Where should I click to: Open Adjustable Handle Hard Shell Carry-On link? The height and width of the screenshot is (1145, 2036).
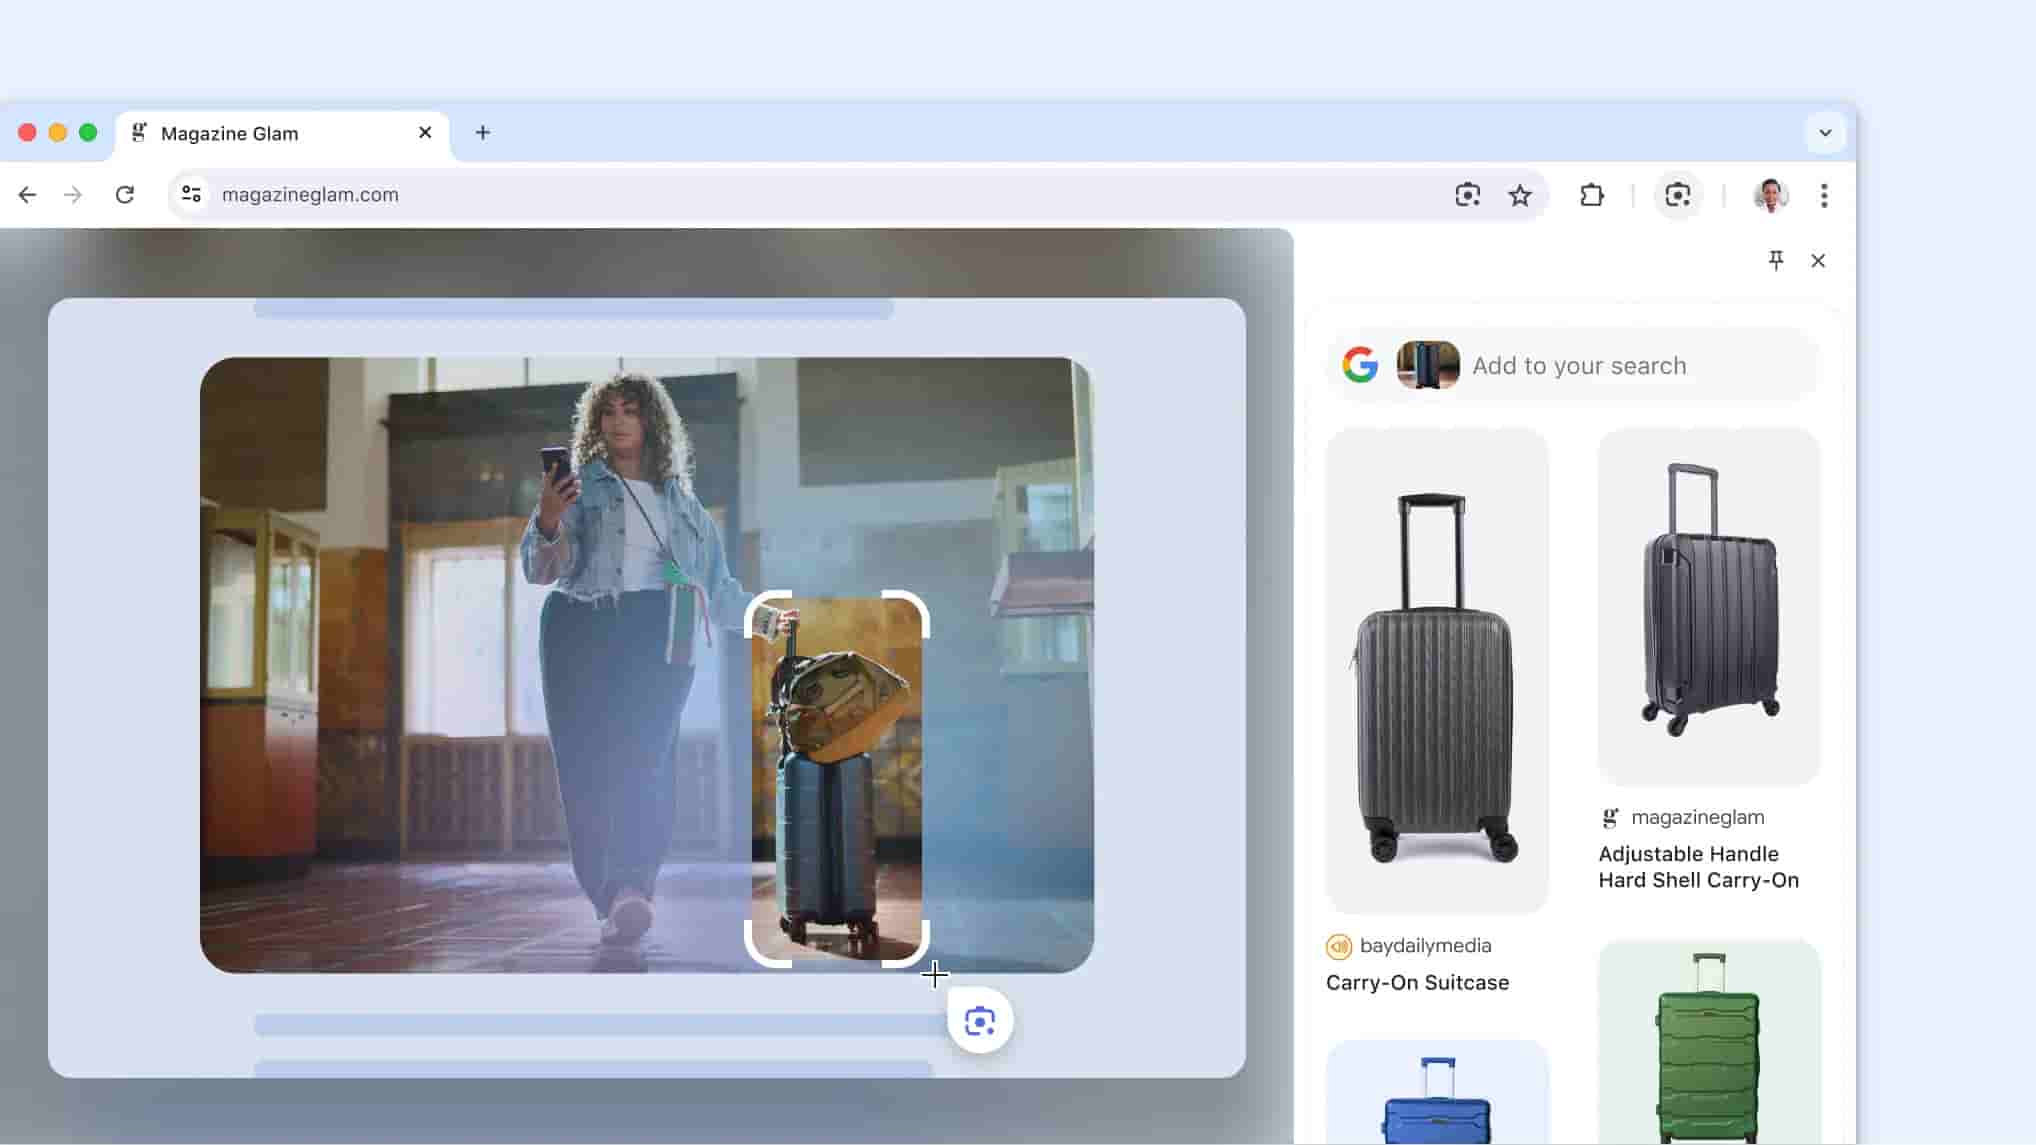pyautogui.click(x=1698, y=867)
